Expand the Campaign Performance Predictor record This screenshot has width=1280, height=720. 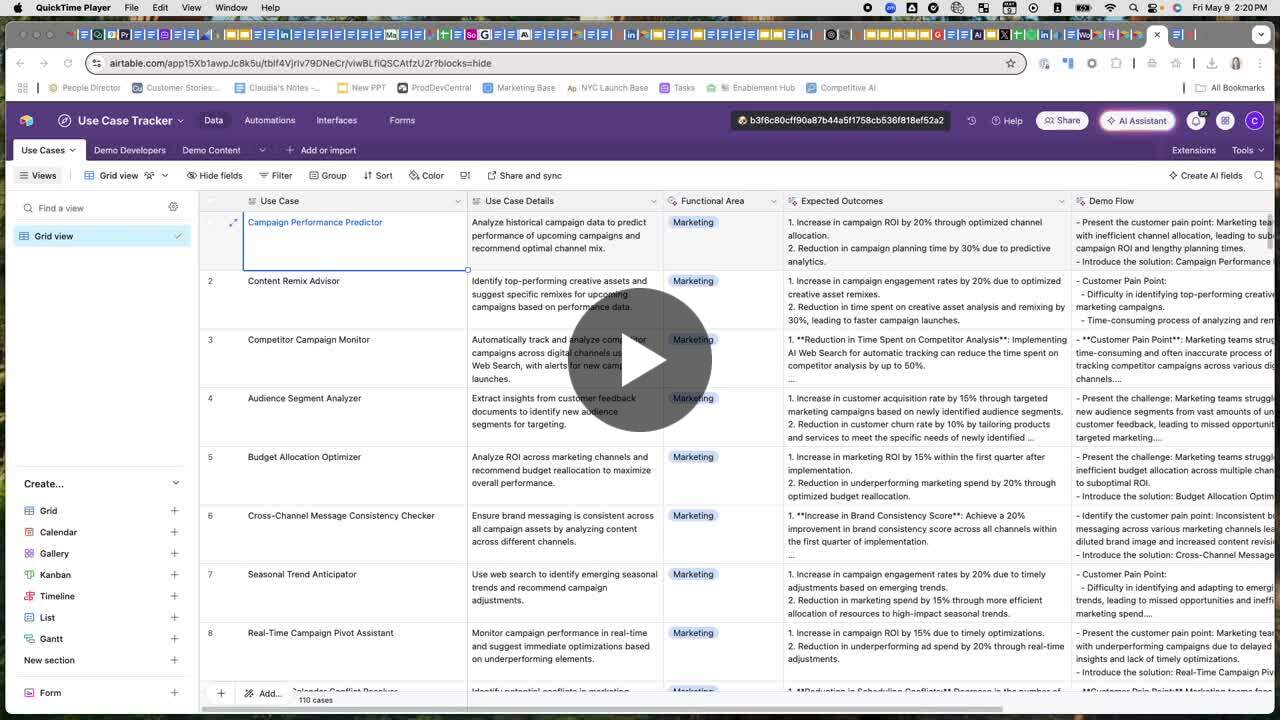tap(233, 222)
